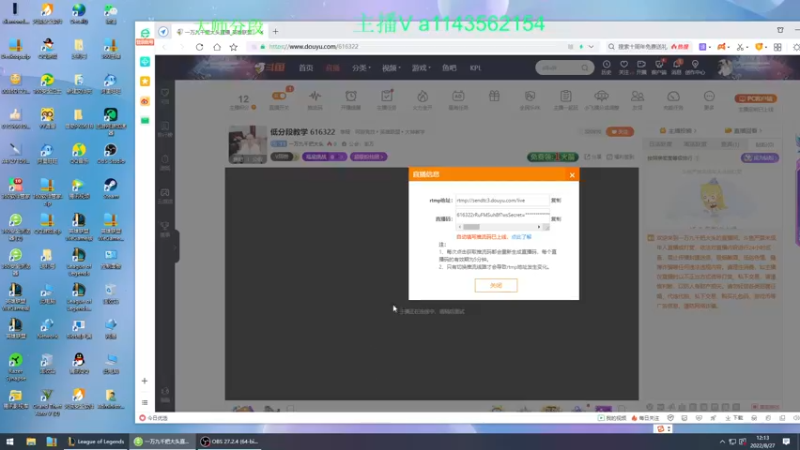Copy the rtmp address with 复制
The height and width of the screenshot is (450, 800).
pyautogui.click(x=556, y=201)
